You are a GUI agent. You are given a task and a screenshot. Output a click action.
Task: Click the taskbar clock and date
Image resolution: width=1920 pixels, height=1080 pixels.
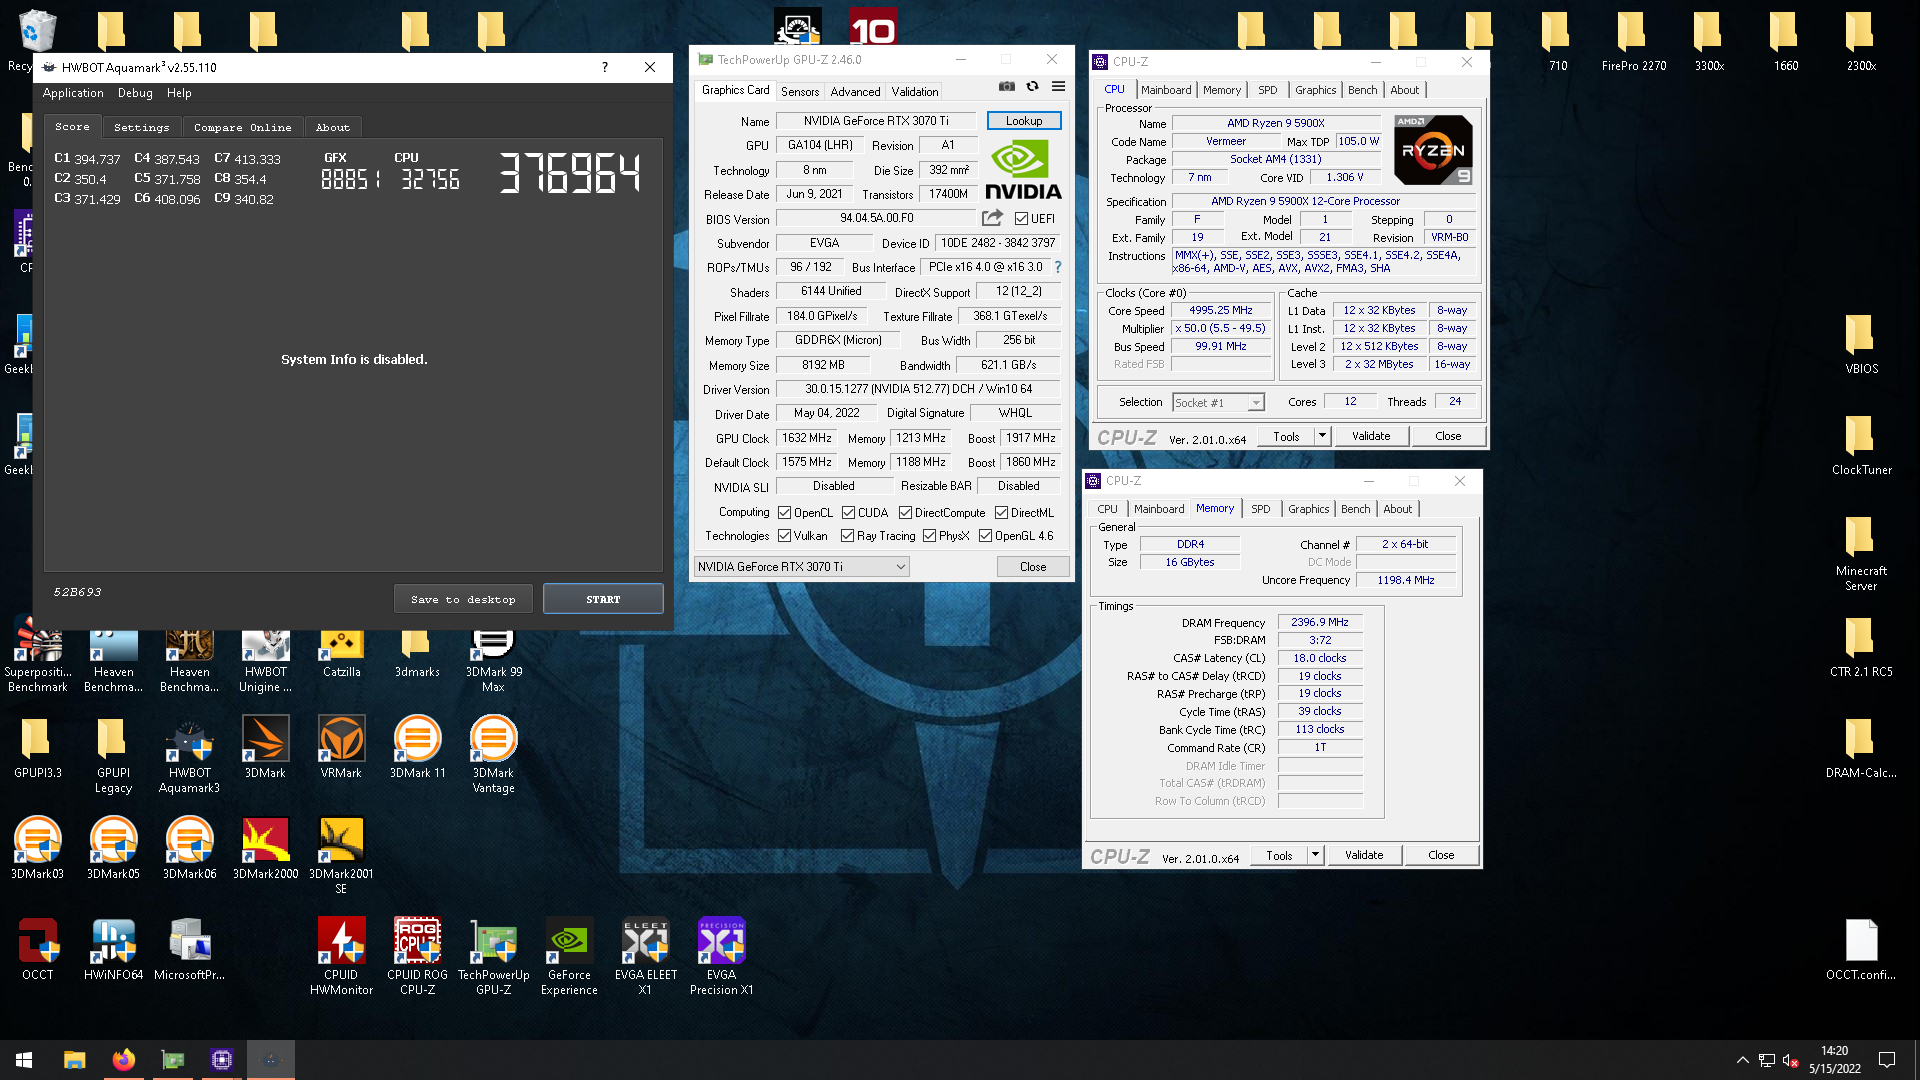coord(1834,1060)
